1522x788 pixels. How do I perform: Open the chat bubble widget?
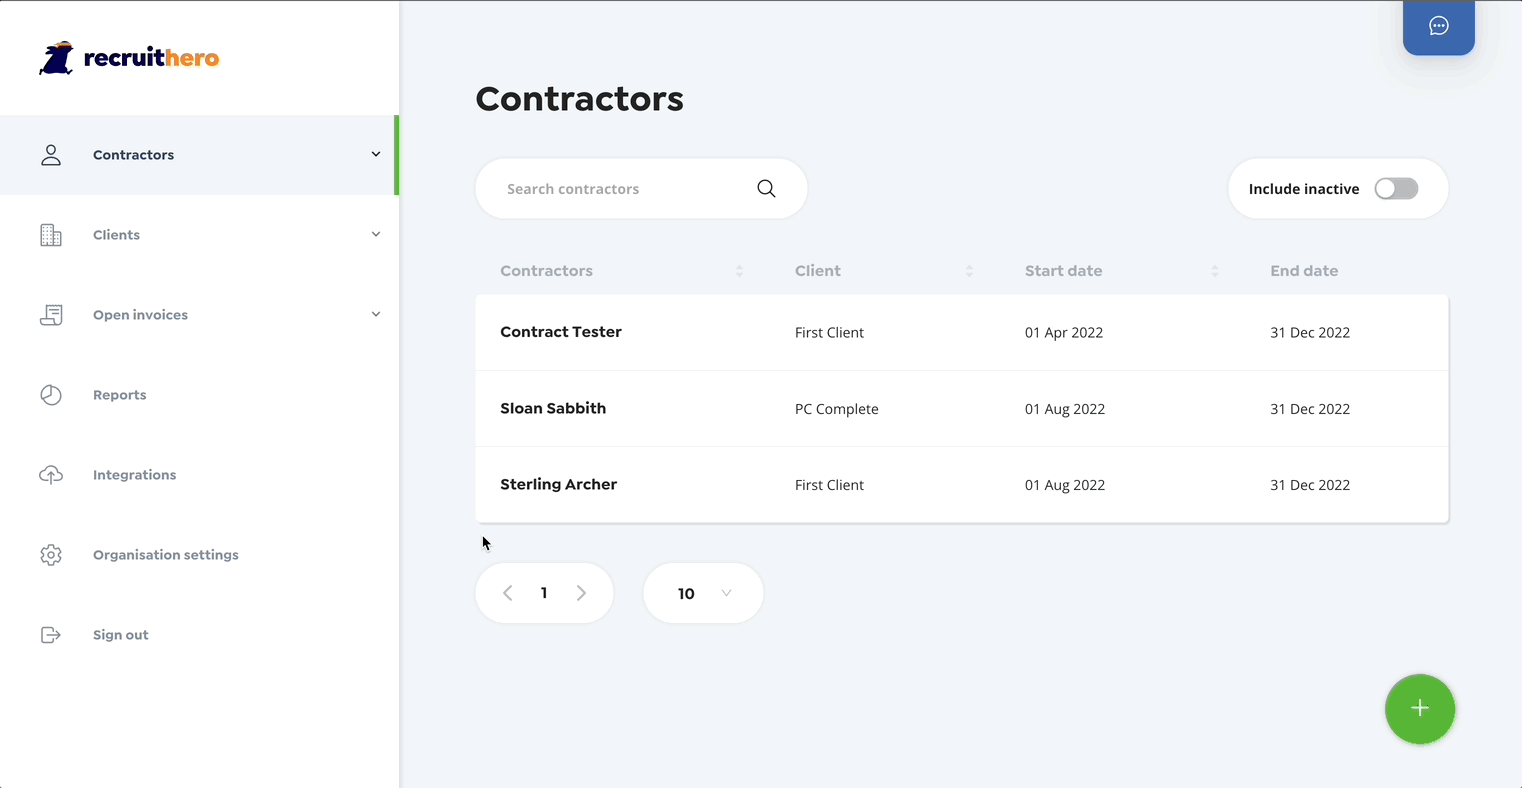click(1439, 27)
